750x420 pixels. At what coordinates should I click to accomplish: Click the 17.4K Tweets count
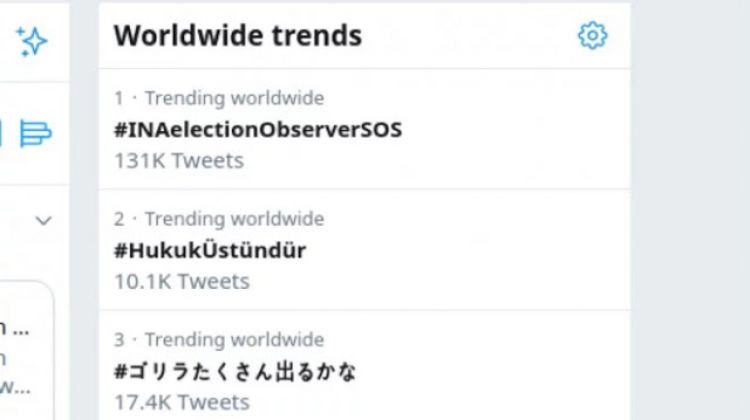click(x=181, y=402)
